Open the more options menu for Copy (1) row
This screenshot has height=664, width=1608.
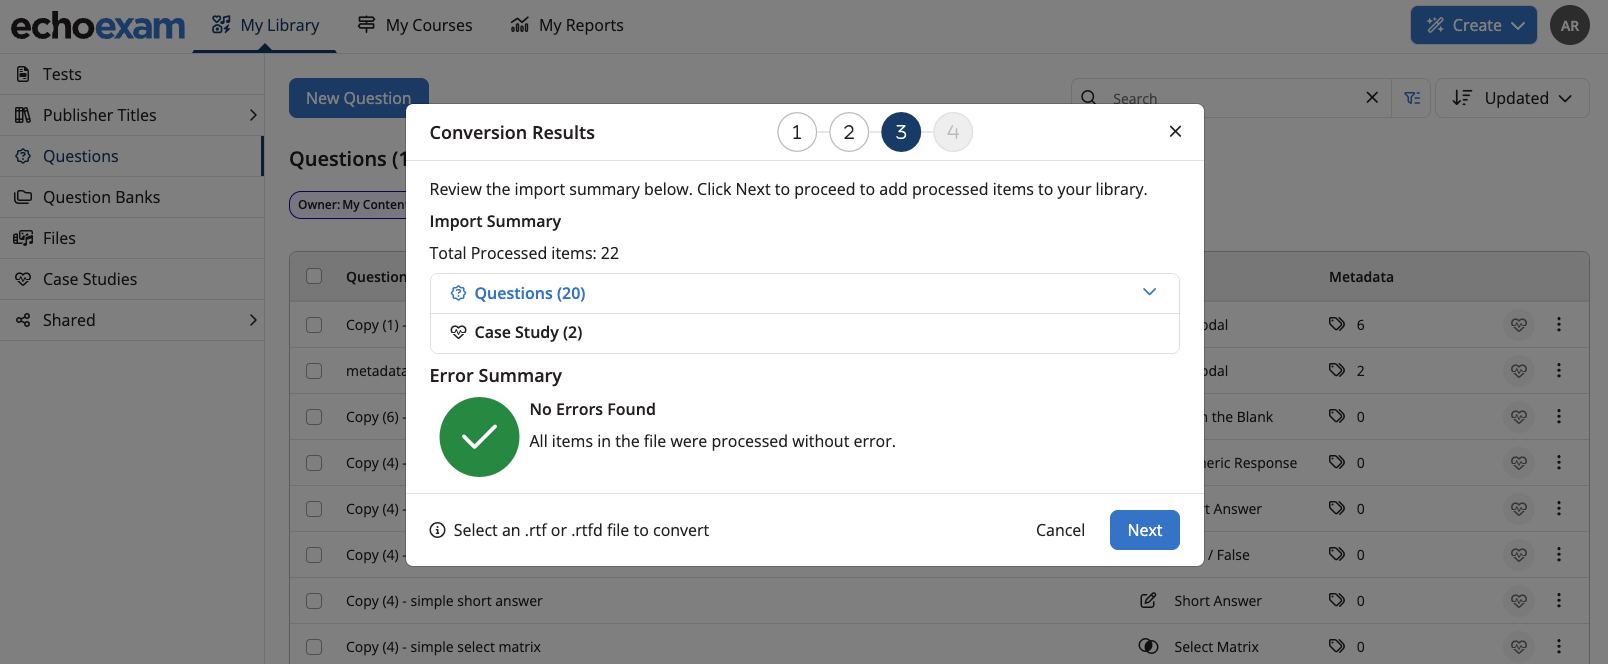coord(1558,324)
